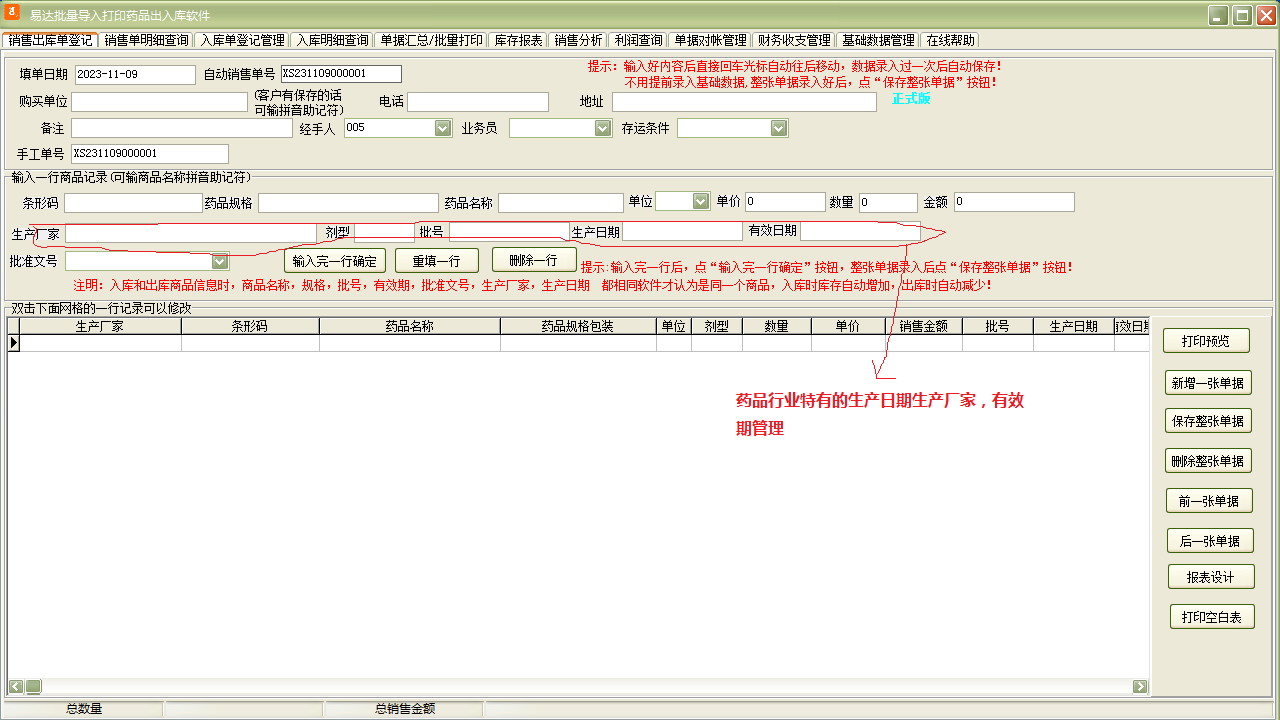Click the grid scrollbar left arrow
The height and width of the screenshot is (720, 1280).
click(x=16, y=687)
